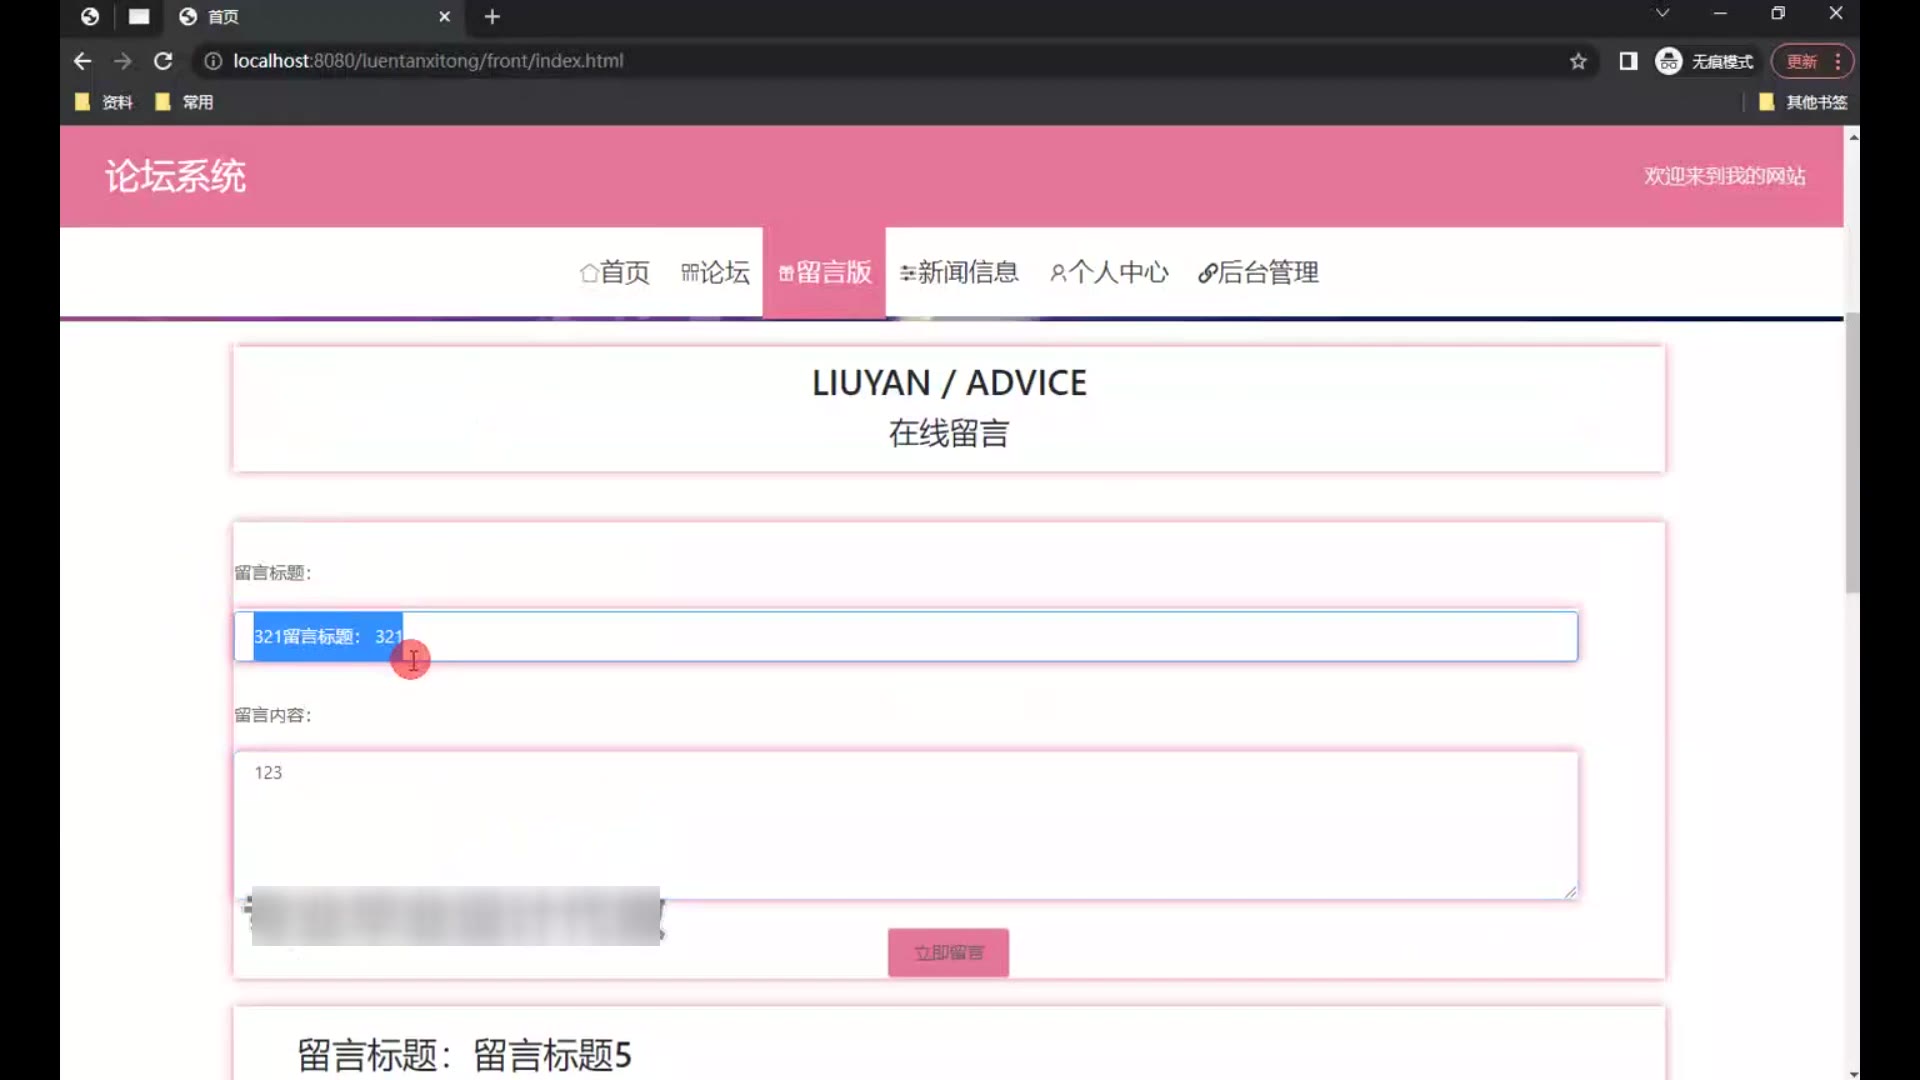The height and width of the screenshot is (1080, 1920).
Task: Open new tab with plus icon
Action: pos(492,17)
